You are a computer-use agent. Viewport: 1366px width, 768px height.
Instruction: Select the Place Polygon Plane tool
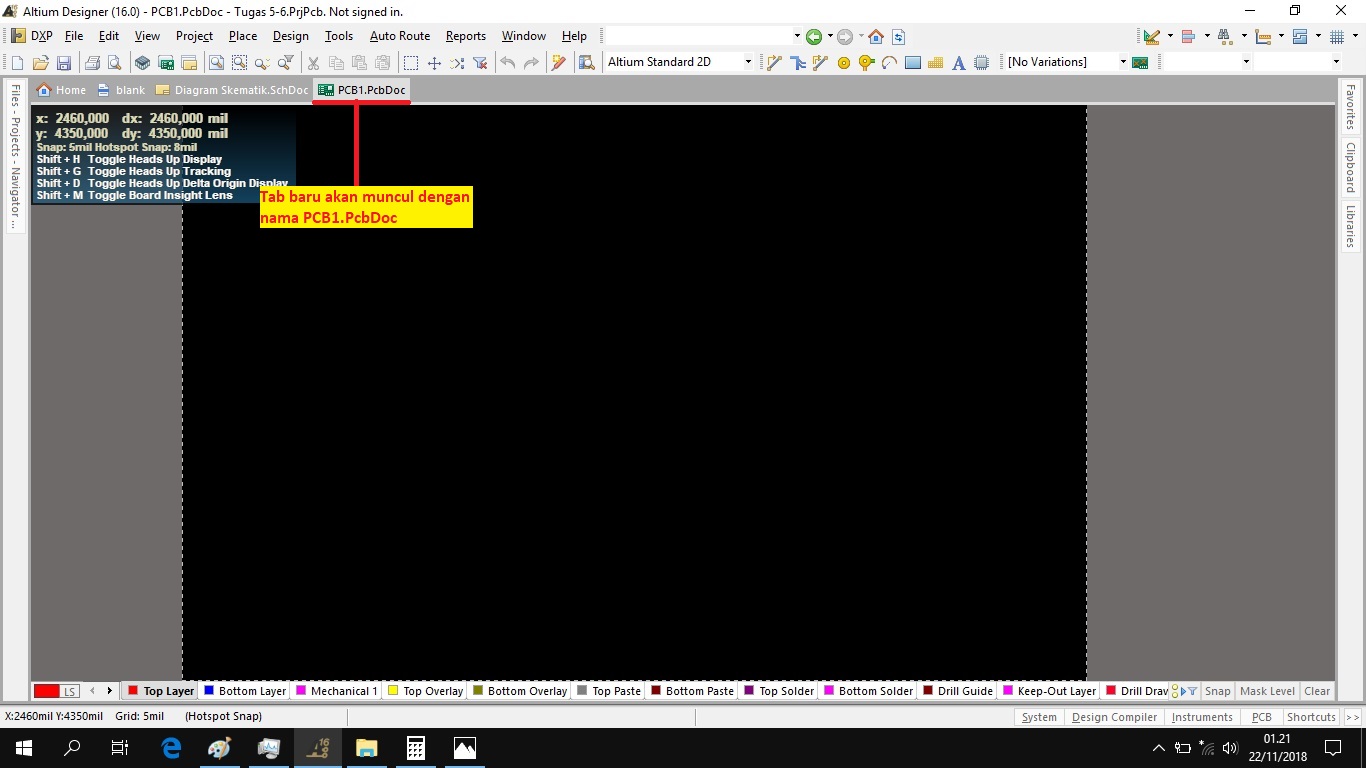(936, 62)
